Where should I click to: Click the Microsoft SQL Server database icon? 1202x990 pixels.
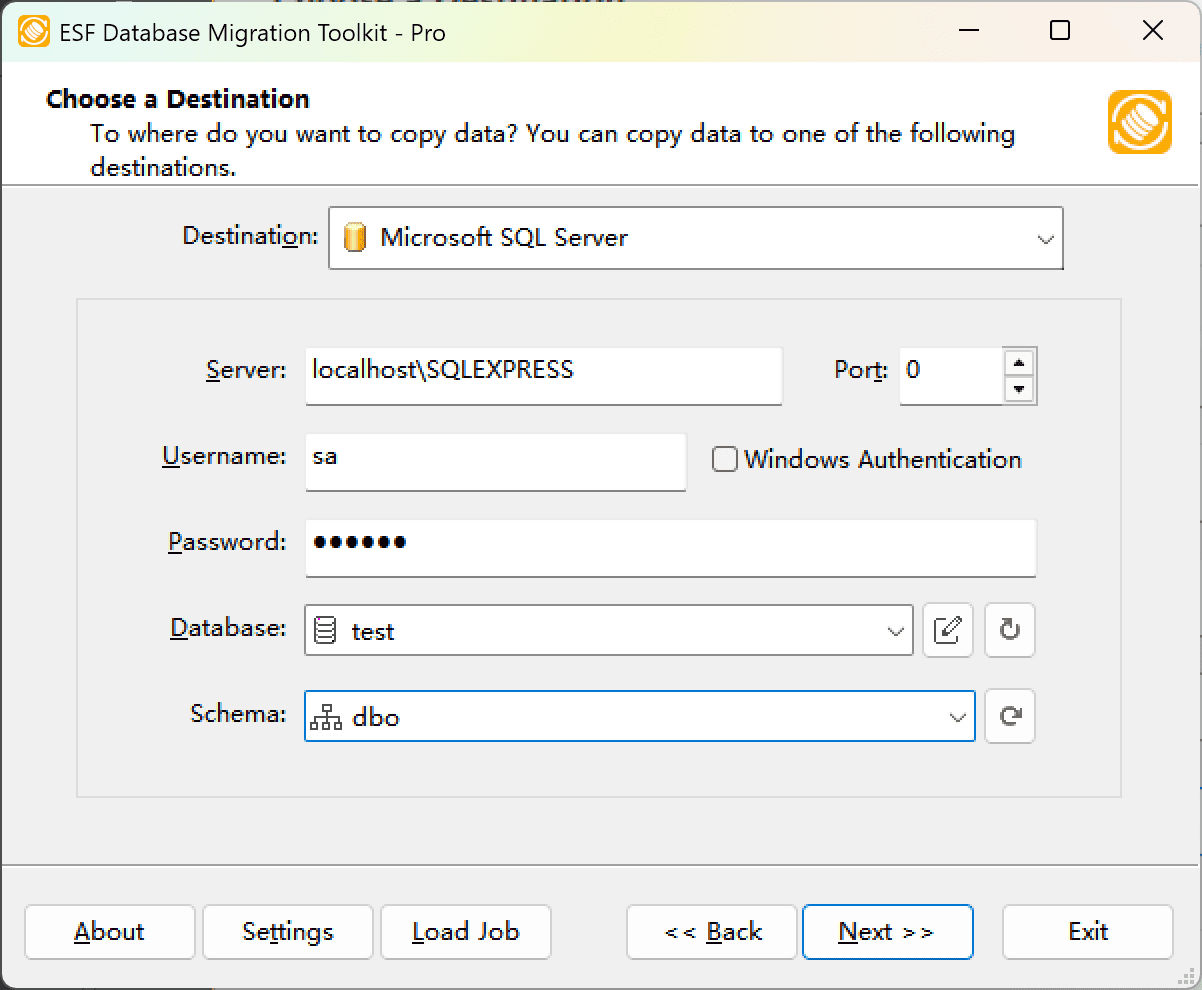point(357,238)
